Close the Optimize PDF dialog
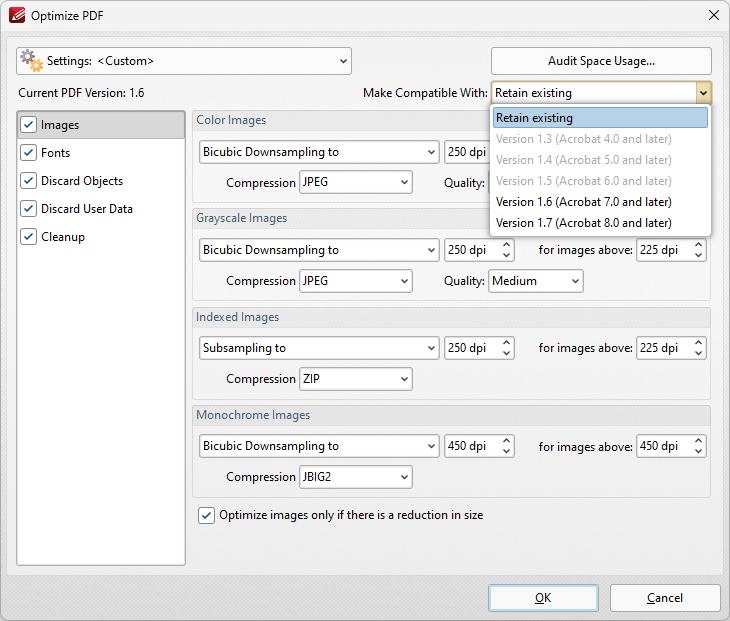Viewport: 730px width, 621px height. [713, 15]
